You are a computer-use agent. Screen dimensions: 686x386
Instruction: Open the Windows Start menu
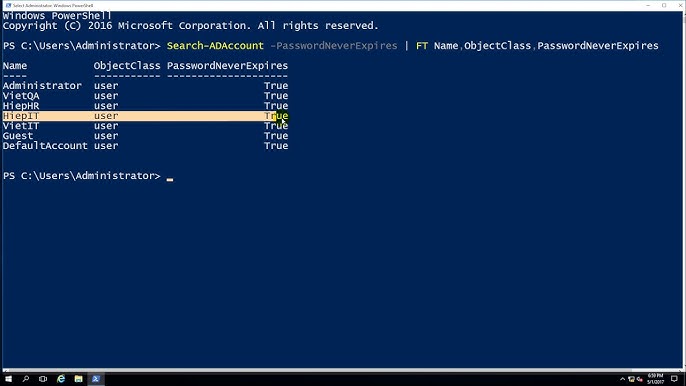tap(8, 379)
